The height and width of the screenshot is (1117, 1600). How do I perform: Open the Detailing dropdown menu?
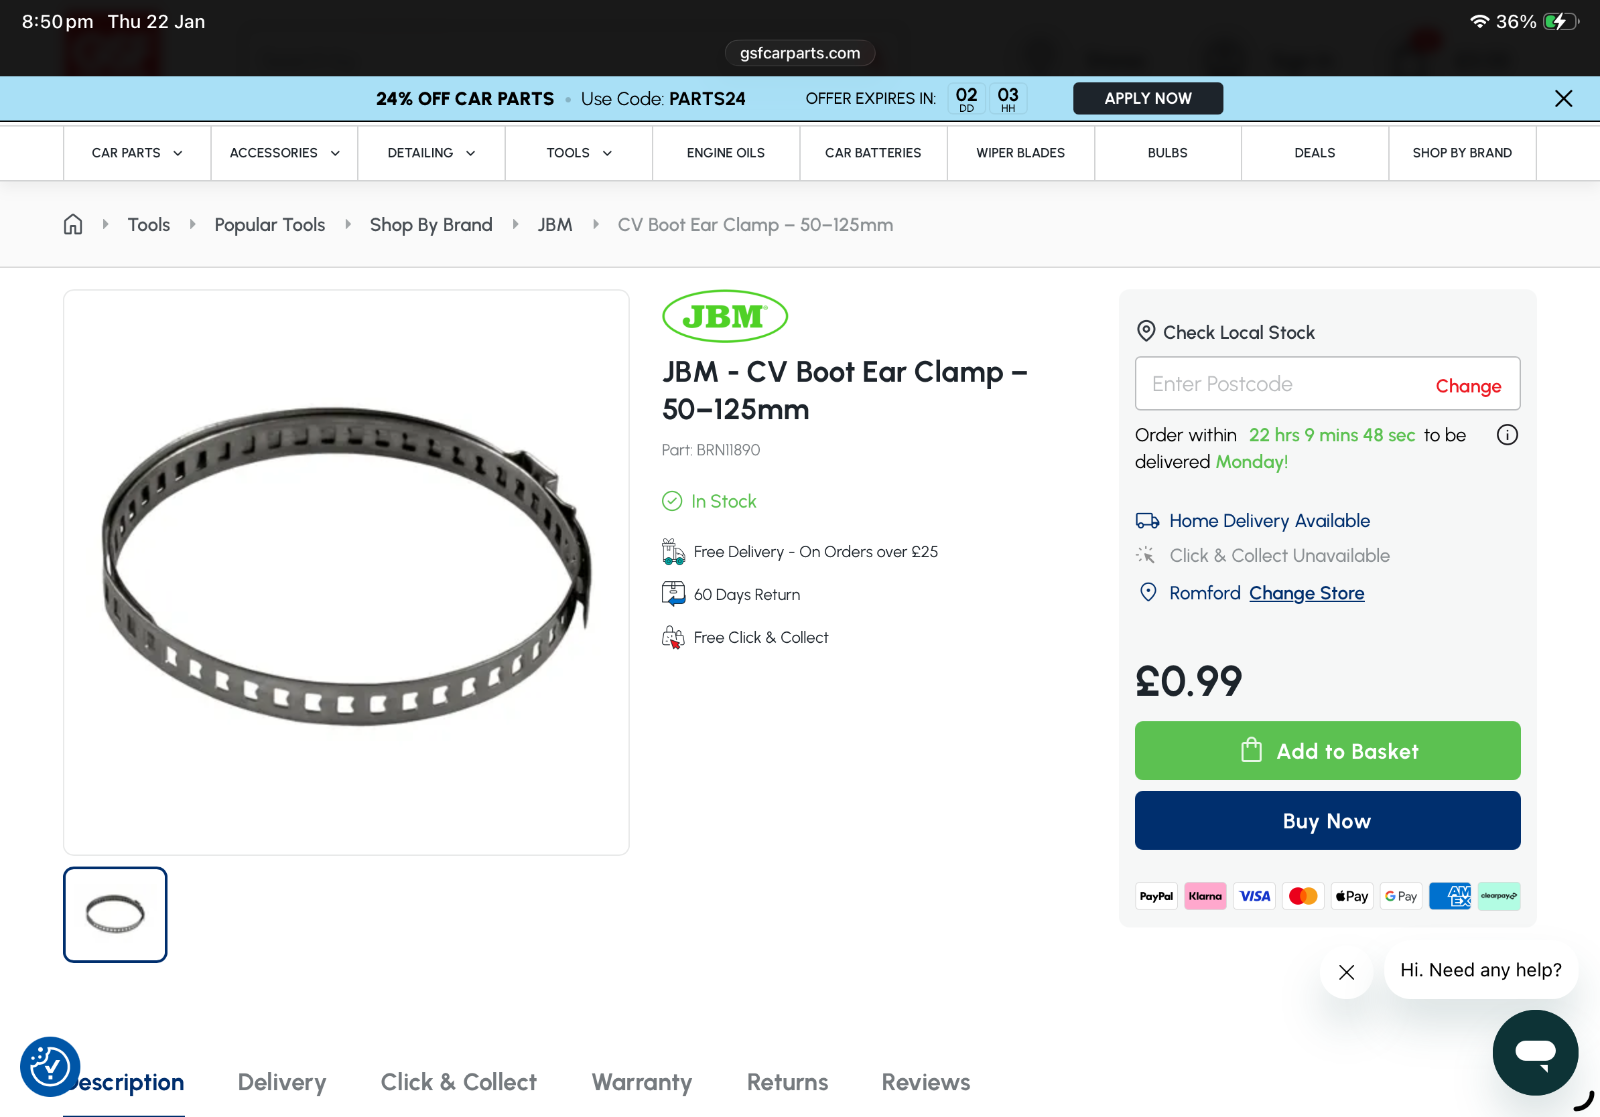tap(431, 153)
